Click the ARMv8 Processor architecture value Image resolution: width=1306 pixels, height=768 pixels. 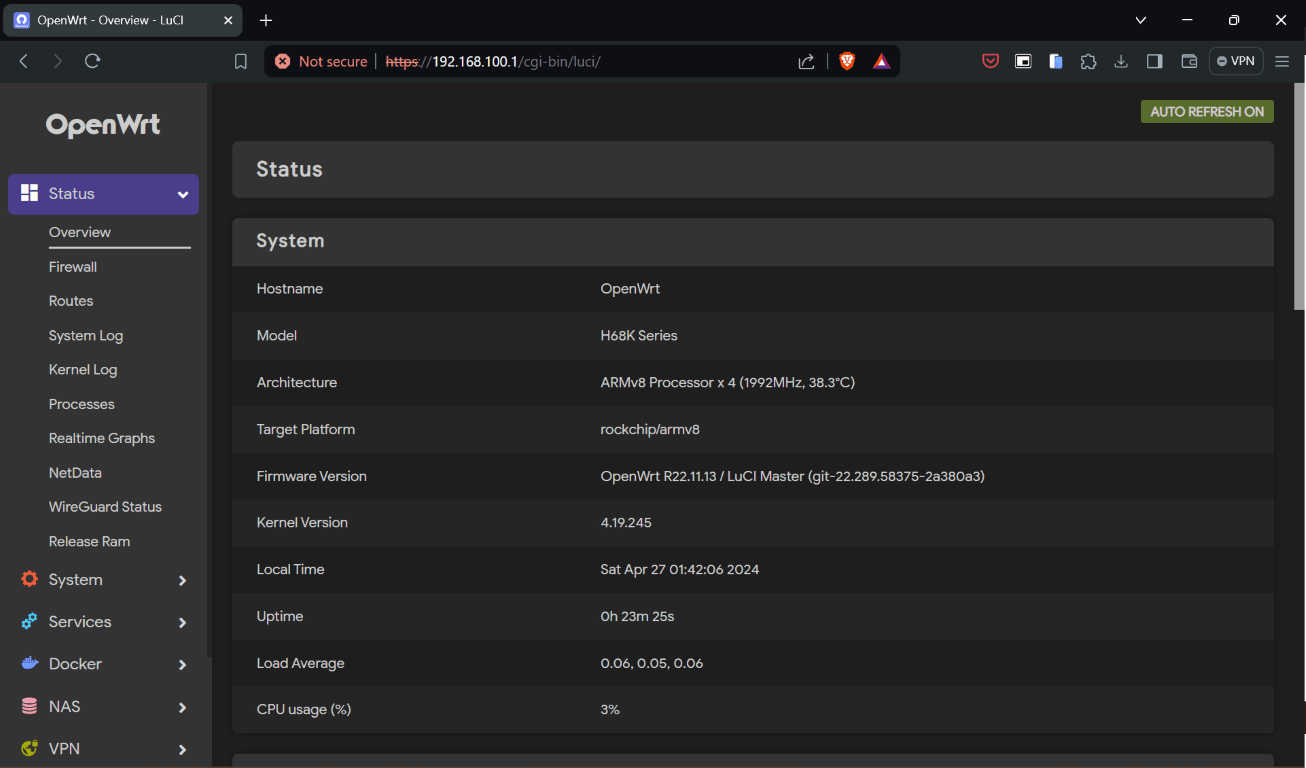pos(727,382)
